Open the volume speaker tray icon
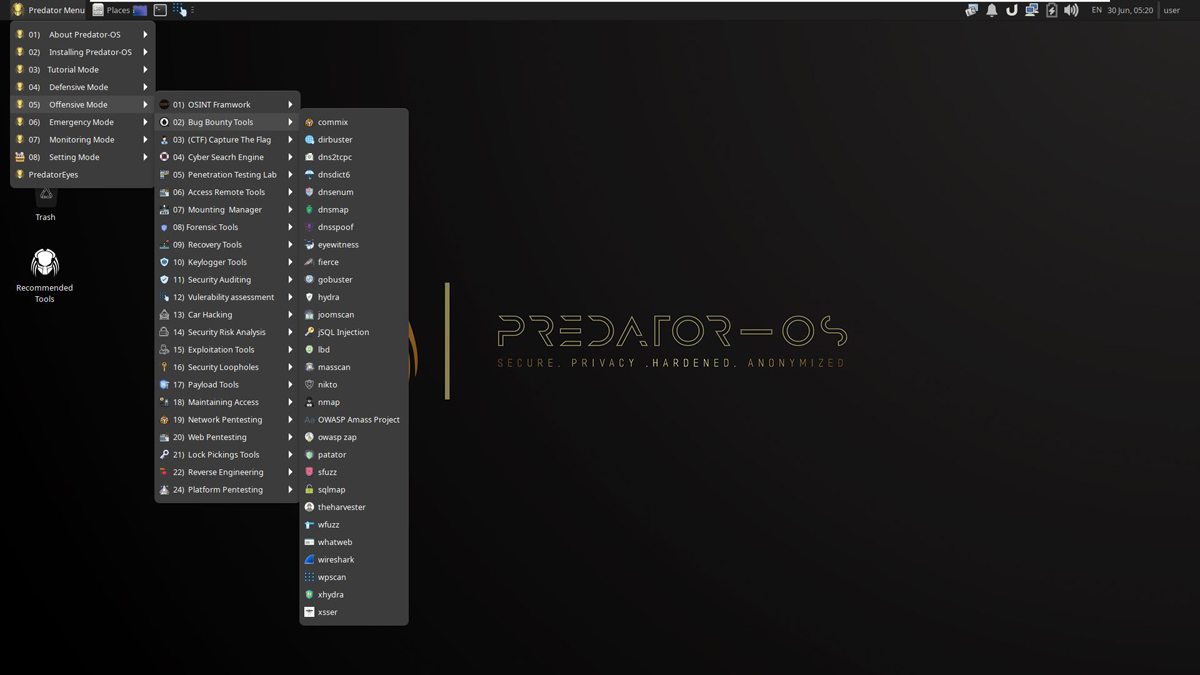The width and height of the screenshot is (1200, 675). [x=1071, y=10]
